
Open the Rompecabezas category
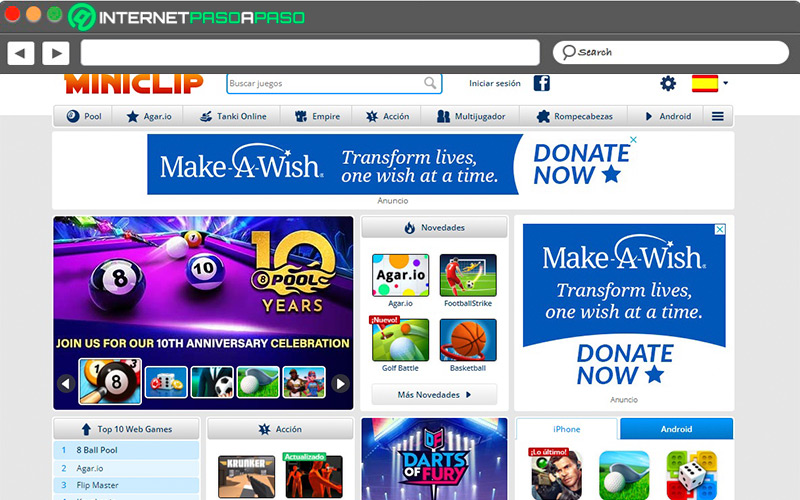coord(574,116)
